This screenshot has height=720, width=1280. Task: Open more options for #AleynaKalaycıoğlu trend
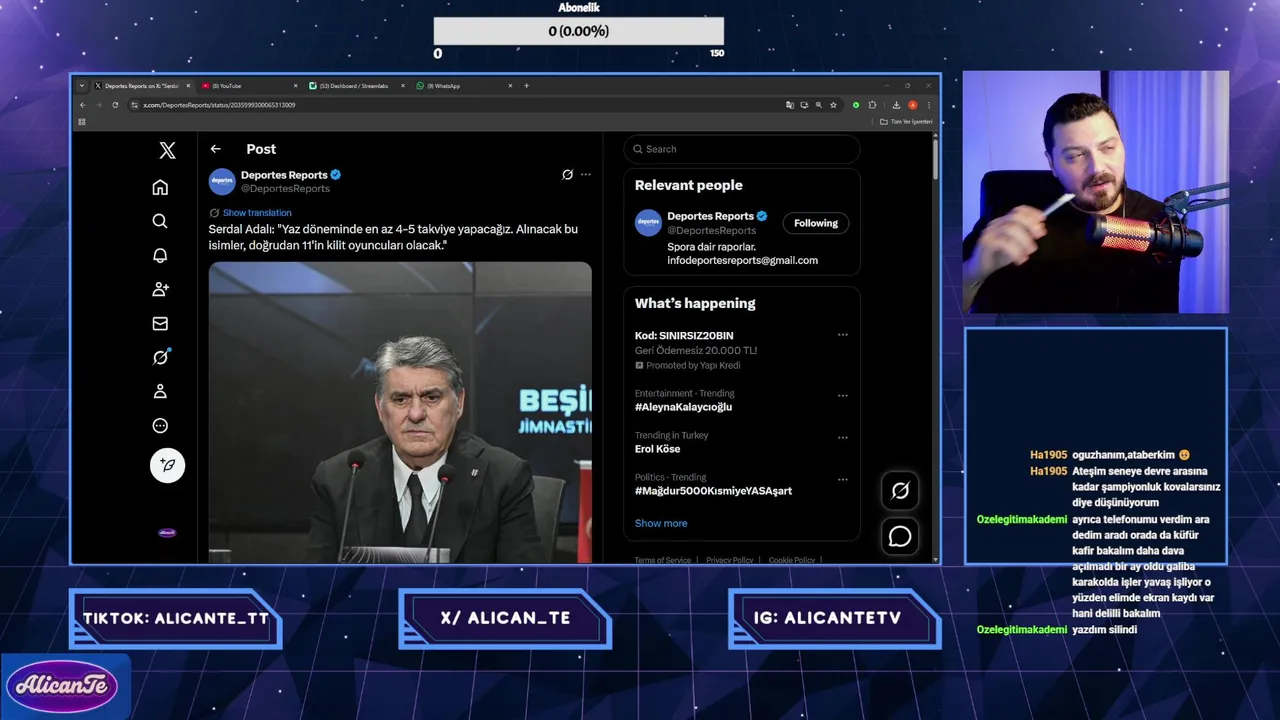[842, 395]
